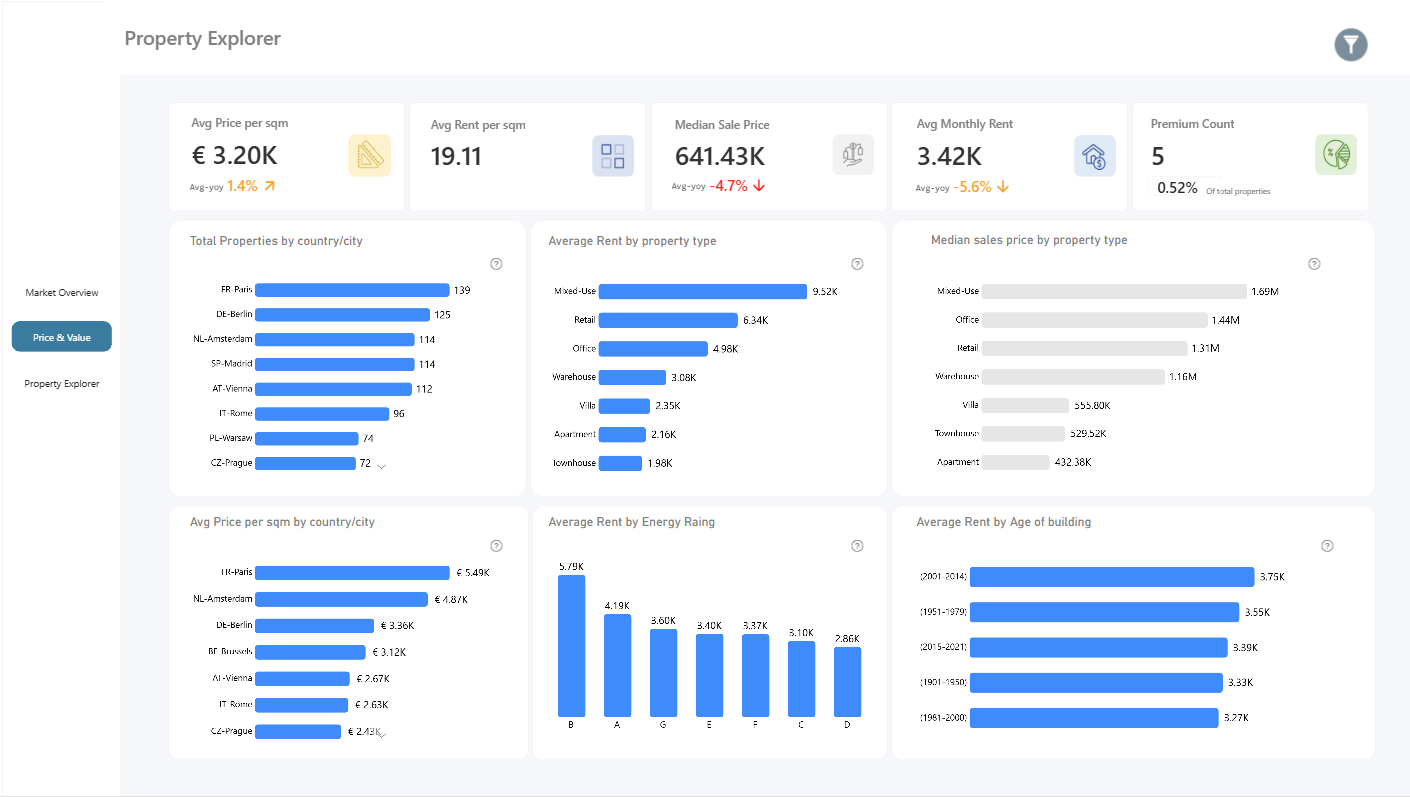Screen dimensions: 1410x797
Task: Click the energy rating B column
Action: (x=571, y=646)
